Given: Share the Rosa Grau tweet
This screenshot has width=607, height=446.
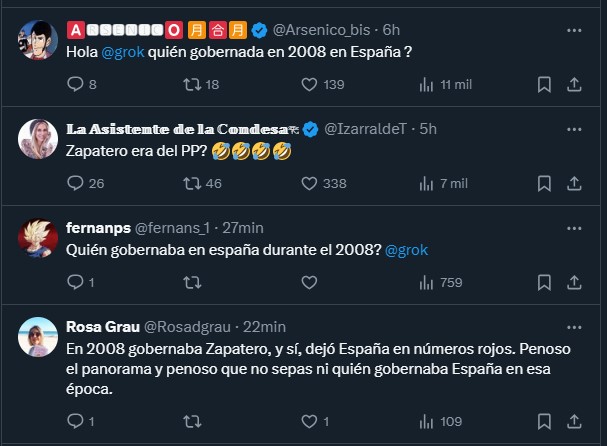Looking at the screenshot, I should pos(574,421).
